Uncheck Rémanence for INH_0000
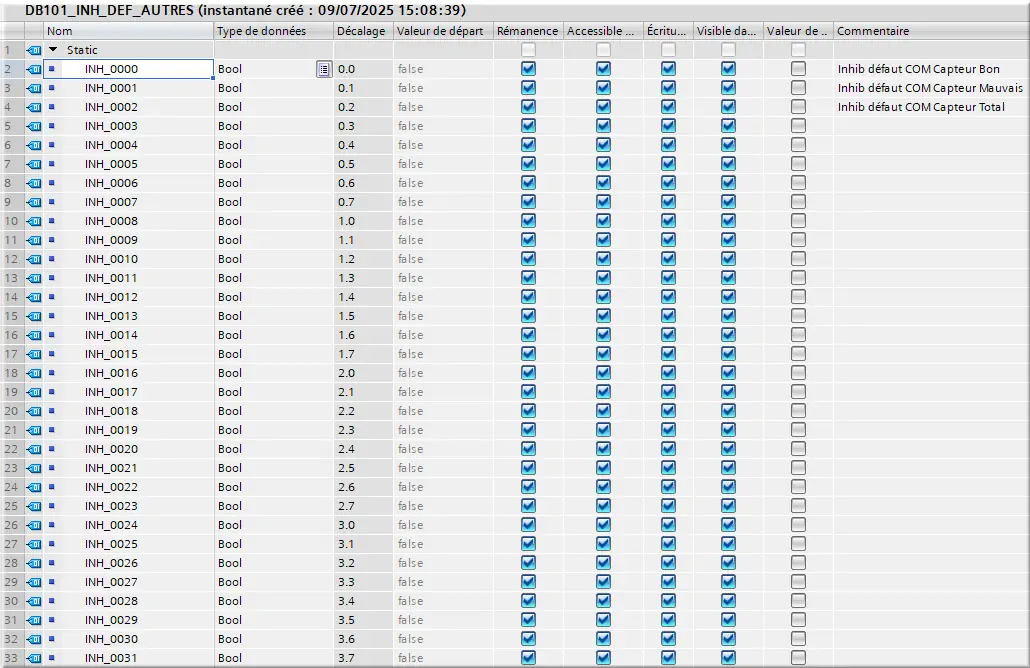 (528, 68)
